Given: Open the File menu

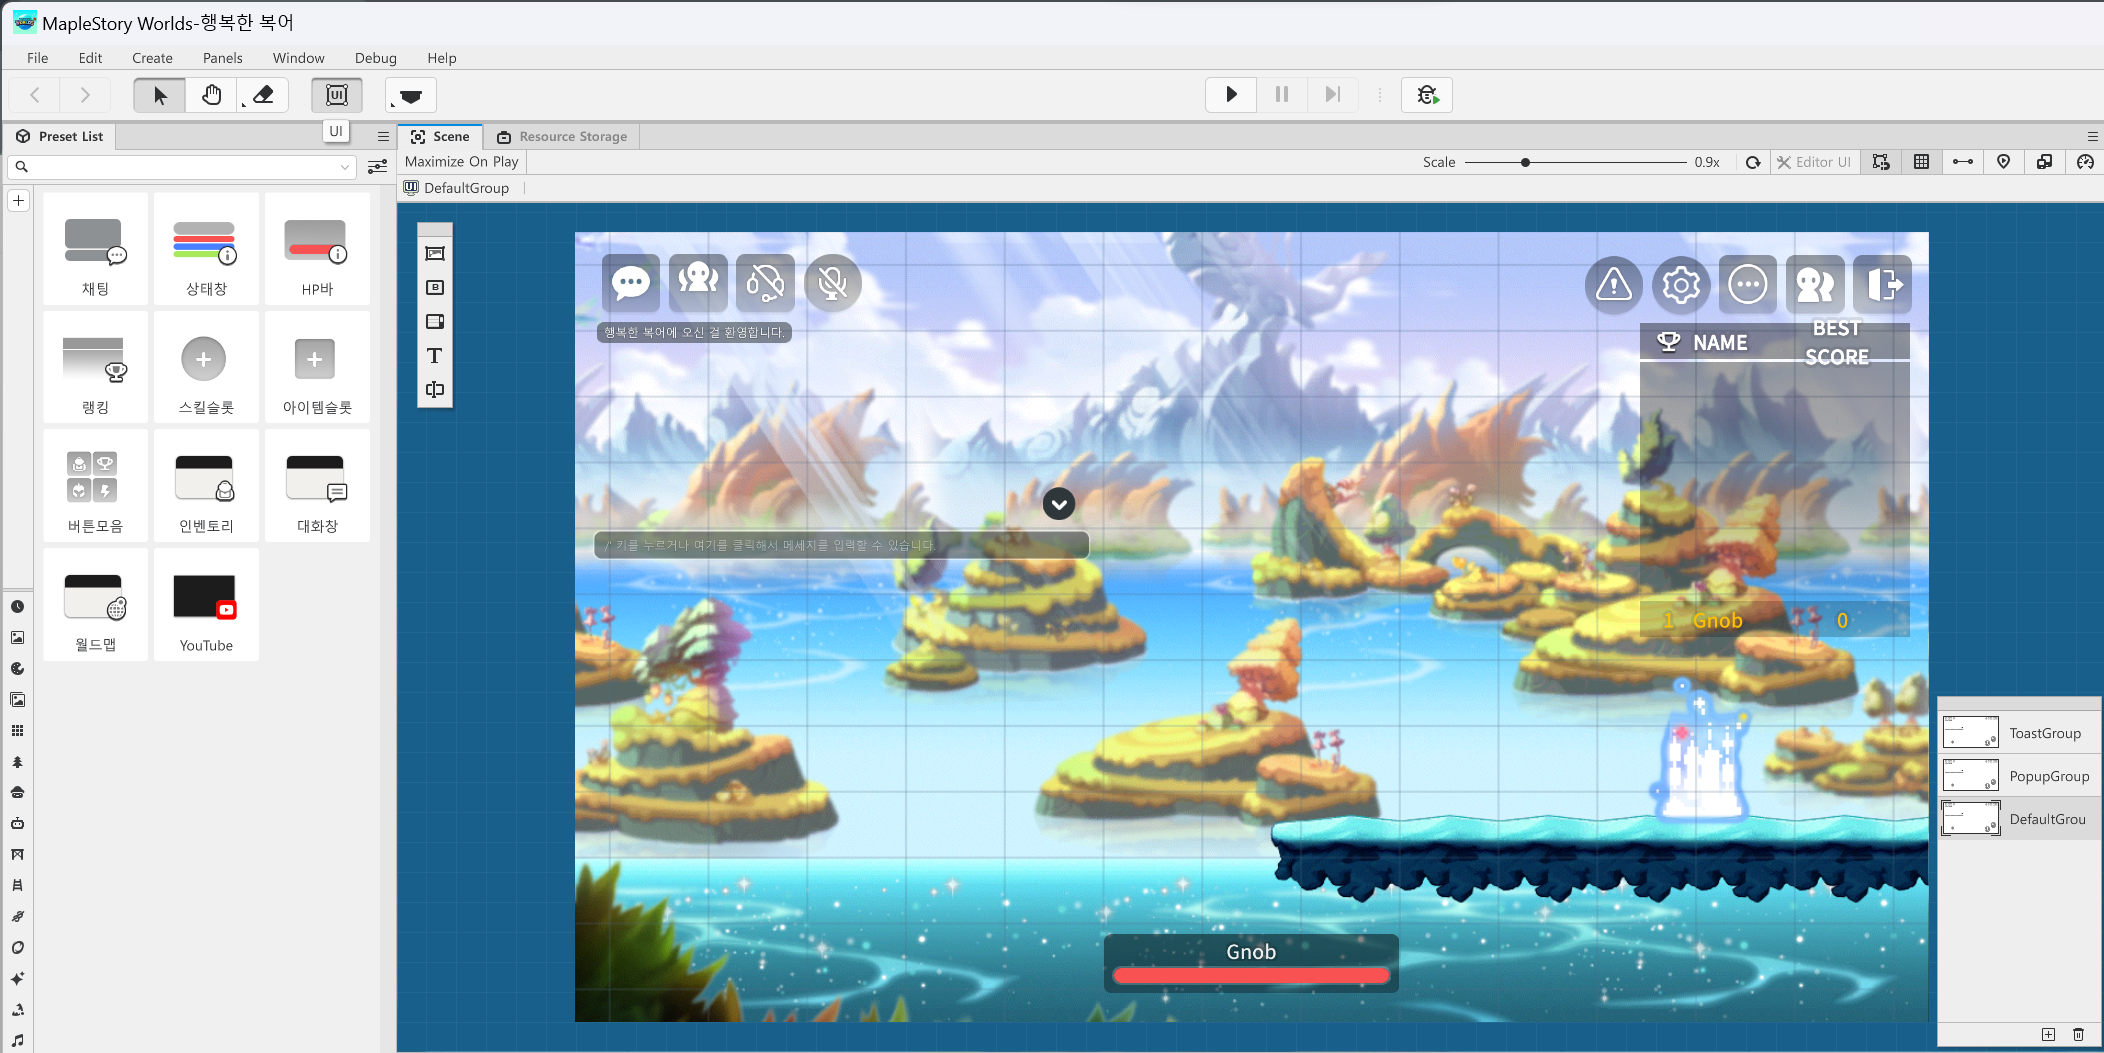Looking at the screenshot, I should tap(38, 58).
